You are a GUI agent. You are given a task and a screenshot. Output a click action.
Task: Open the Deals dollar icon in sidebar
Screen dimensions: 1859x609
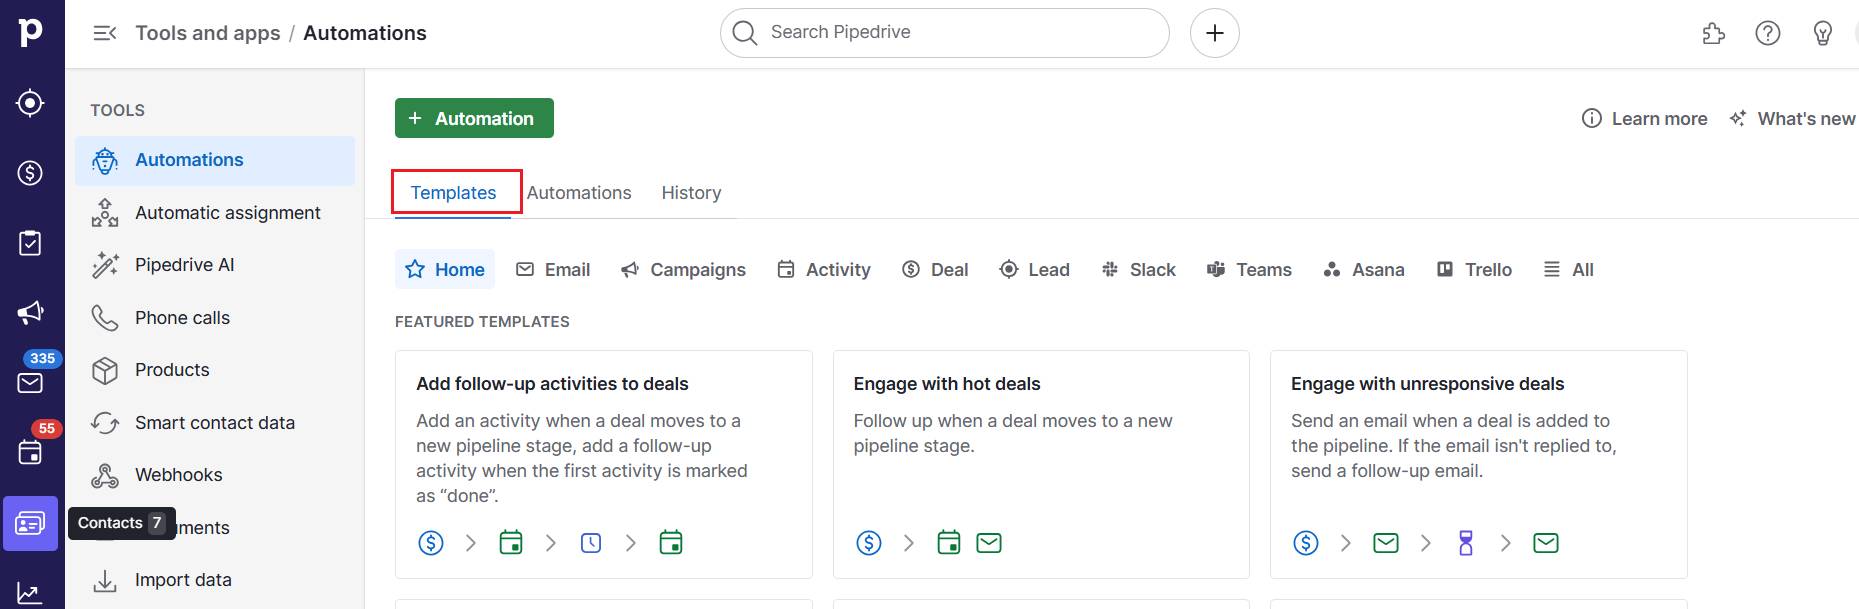pos(29,172)
